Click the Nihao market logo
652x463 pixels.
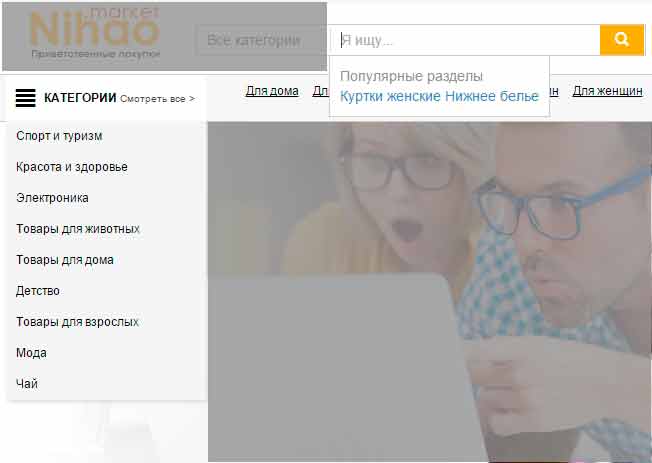point(95,33)
